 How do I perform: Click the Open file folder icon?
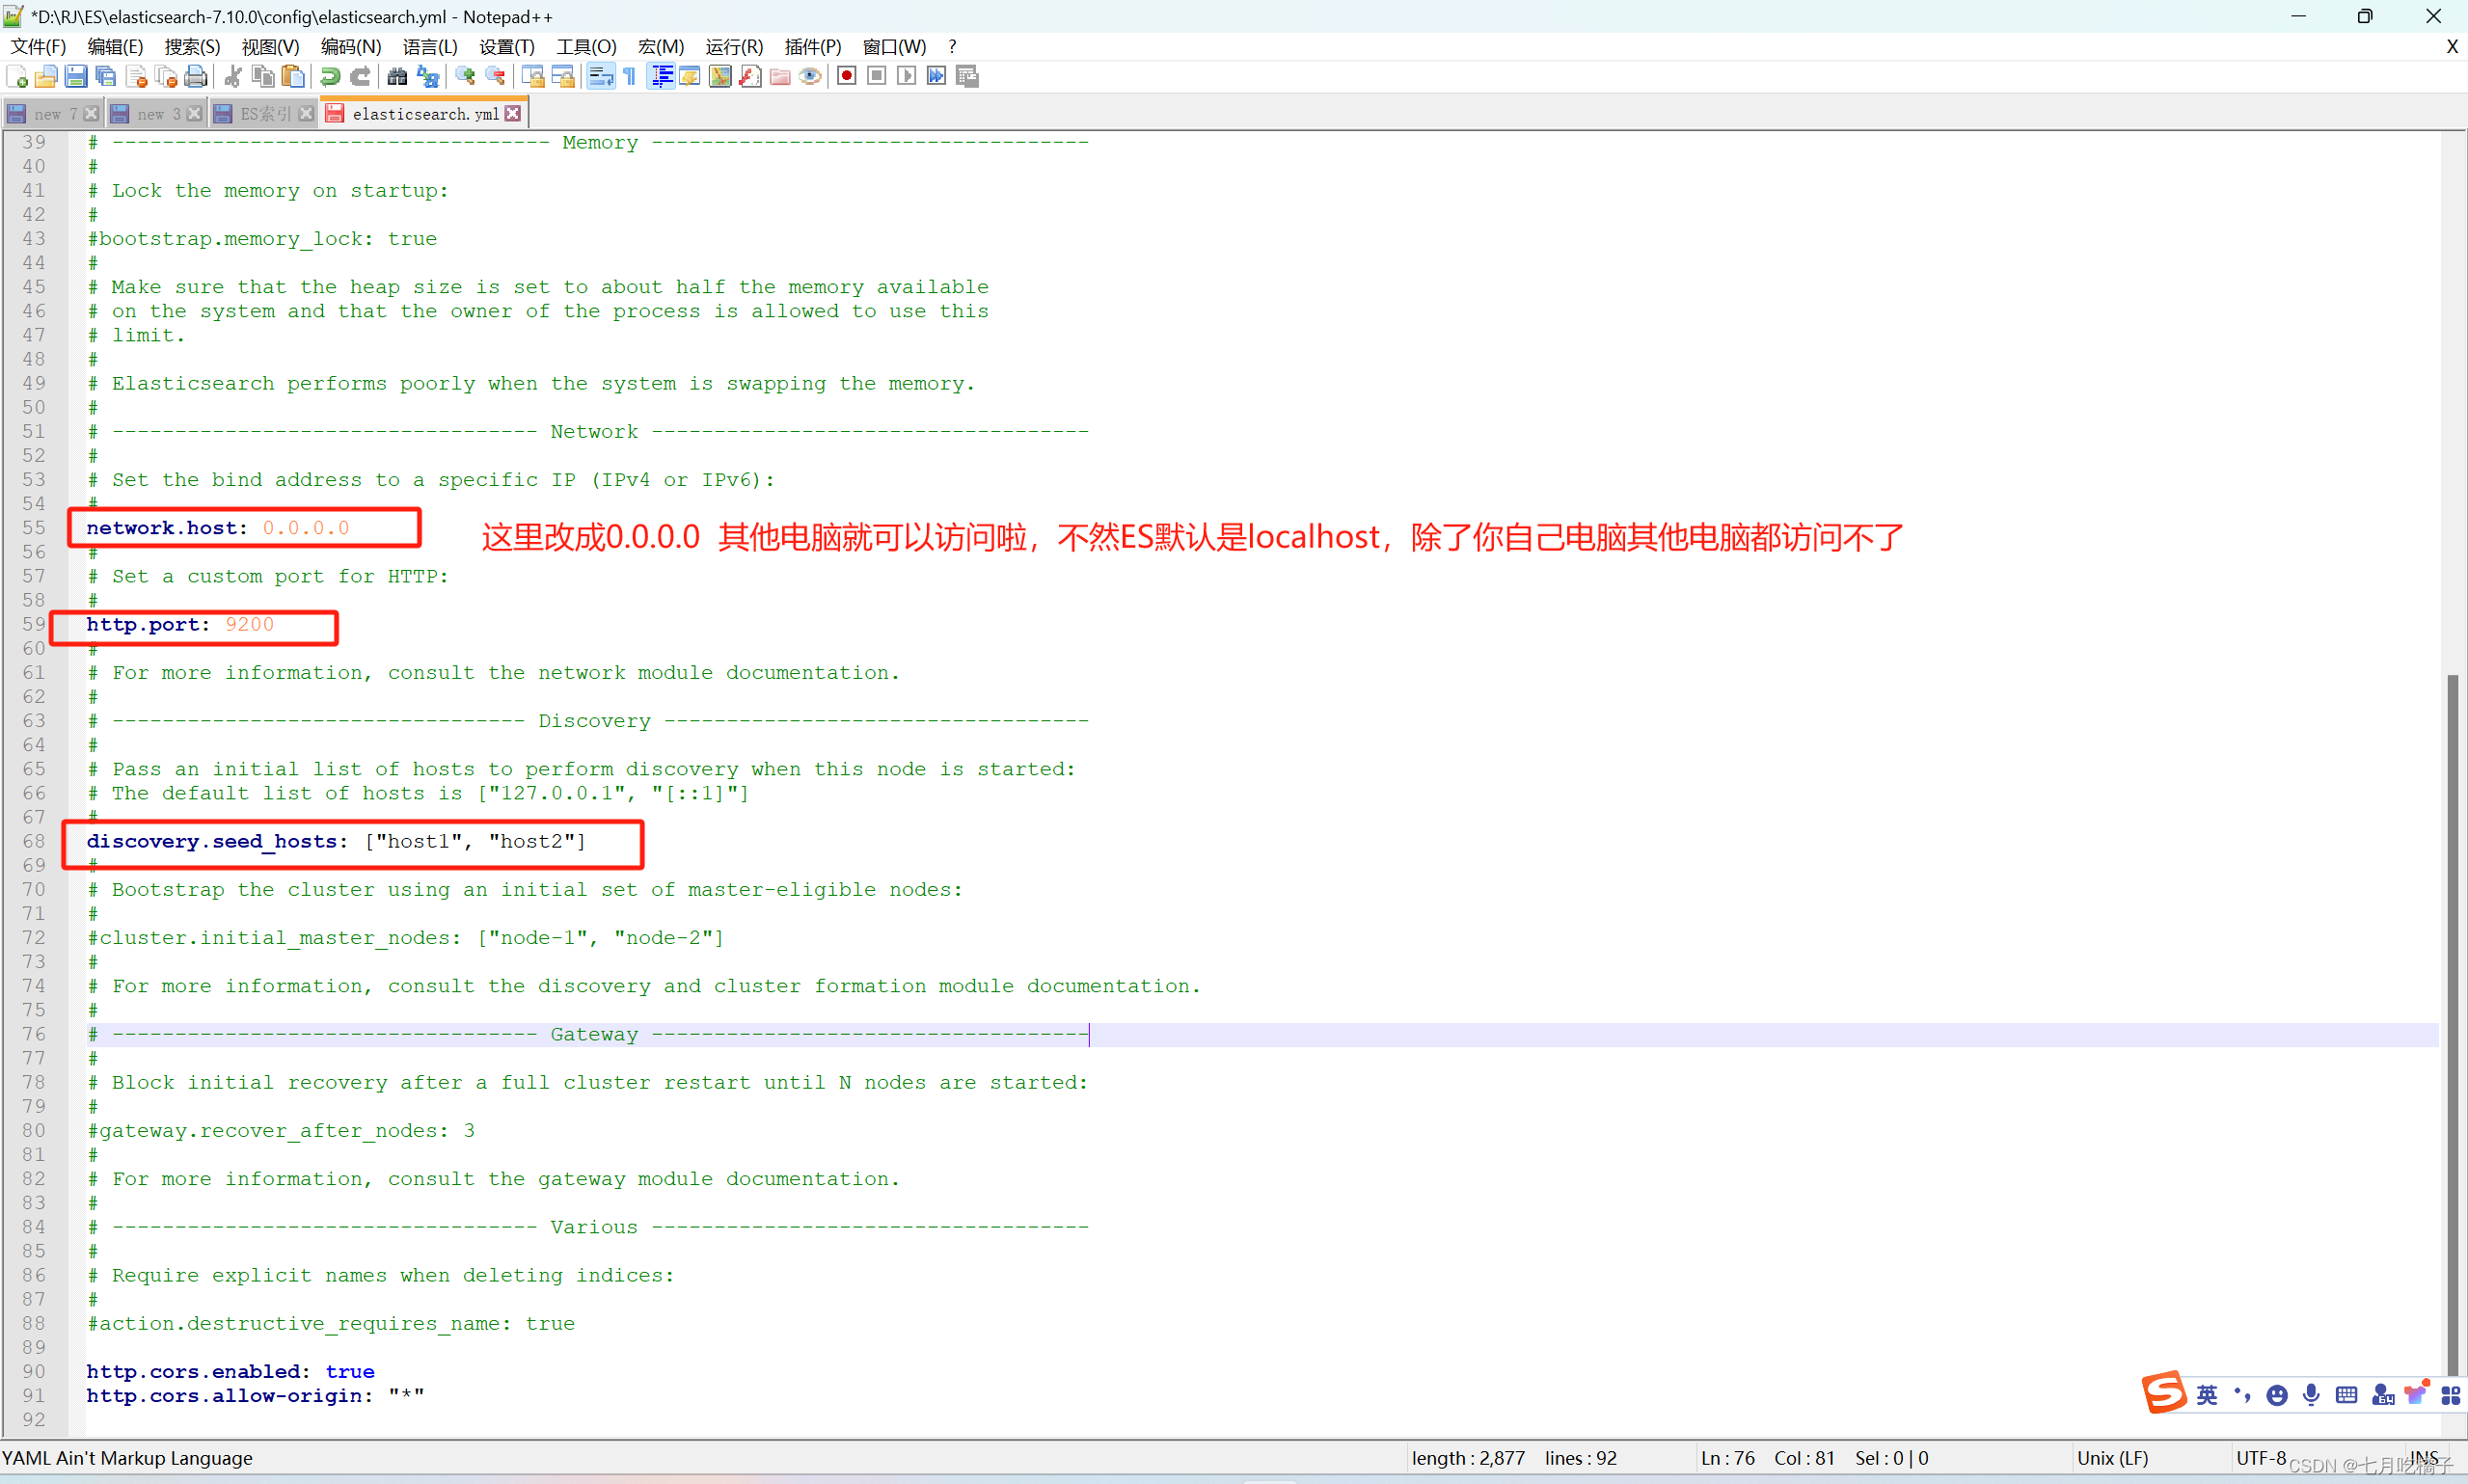click(x=46, y=76)
